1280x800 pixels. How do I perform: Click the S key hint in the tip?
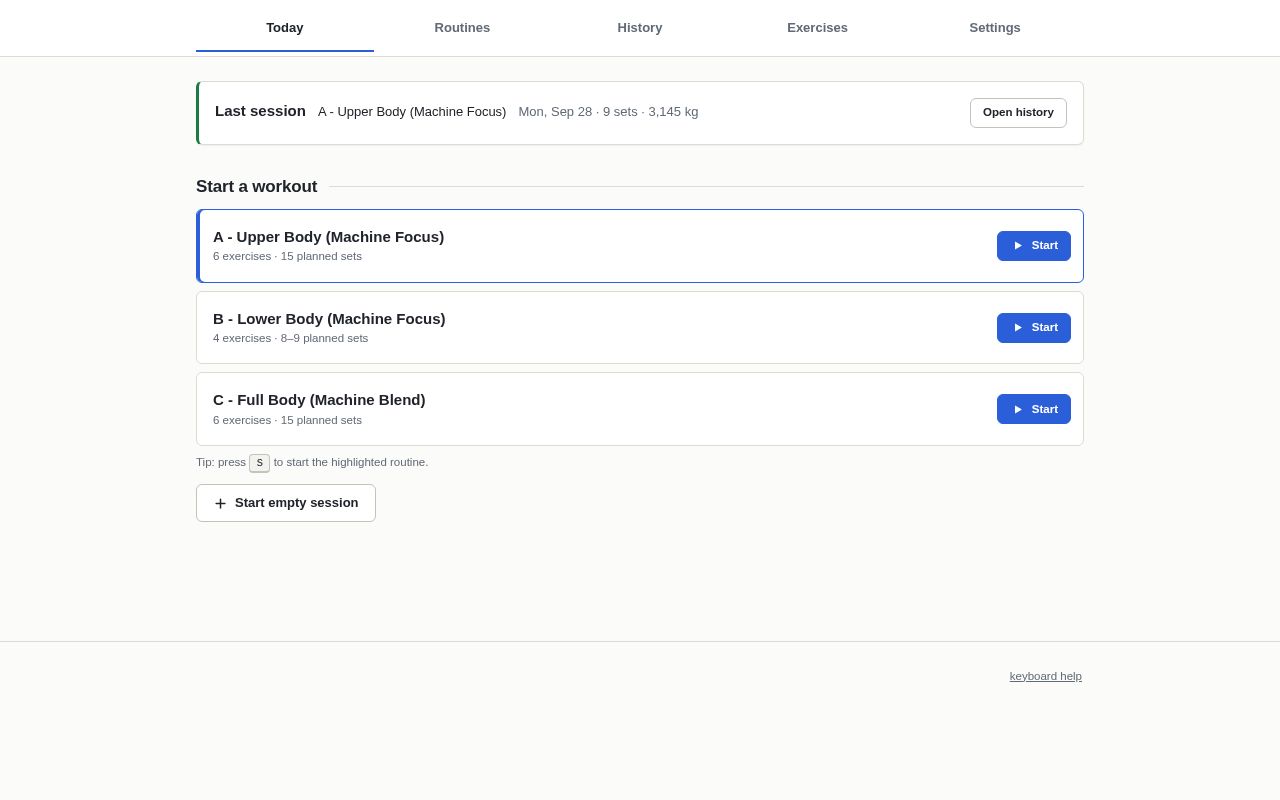click(x=260, y=463)
